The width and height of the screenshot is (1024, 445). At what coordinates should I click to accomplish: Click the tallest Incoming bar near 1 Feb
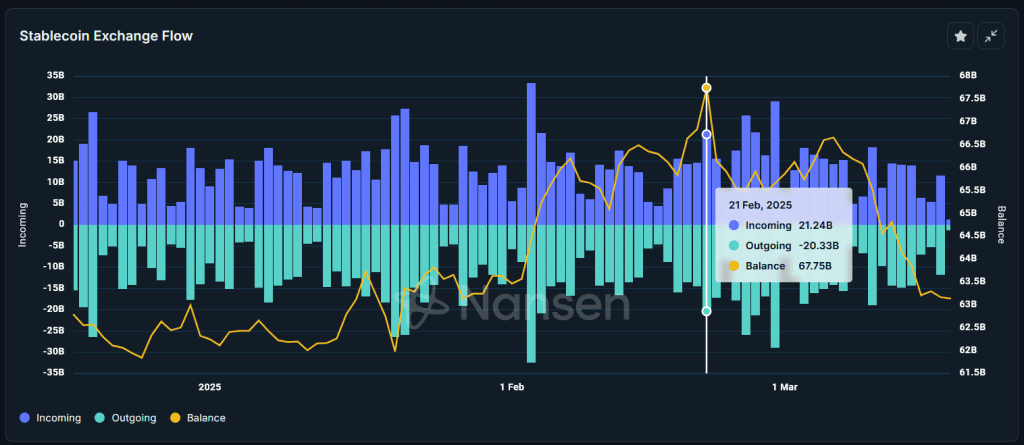(x=531, y=154)
